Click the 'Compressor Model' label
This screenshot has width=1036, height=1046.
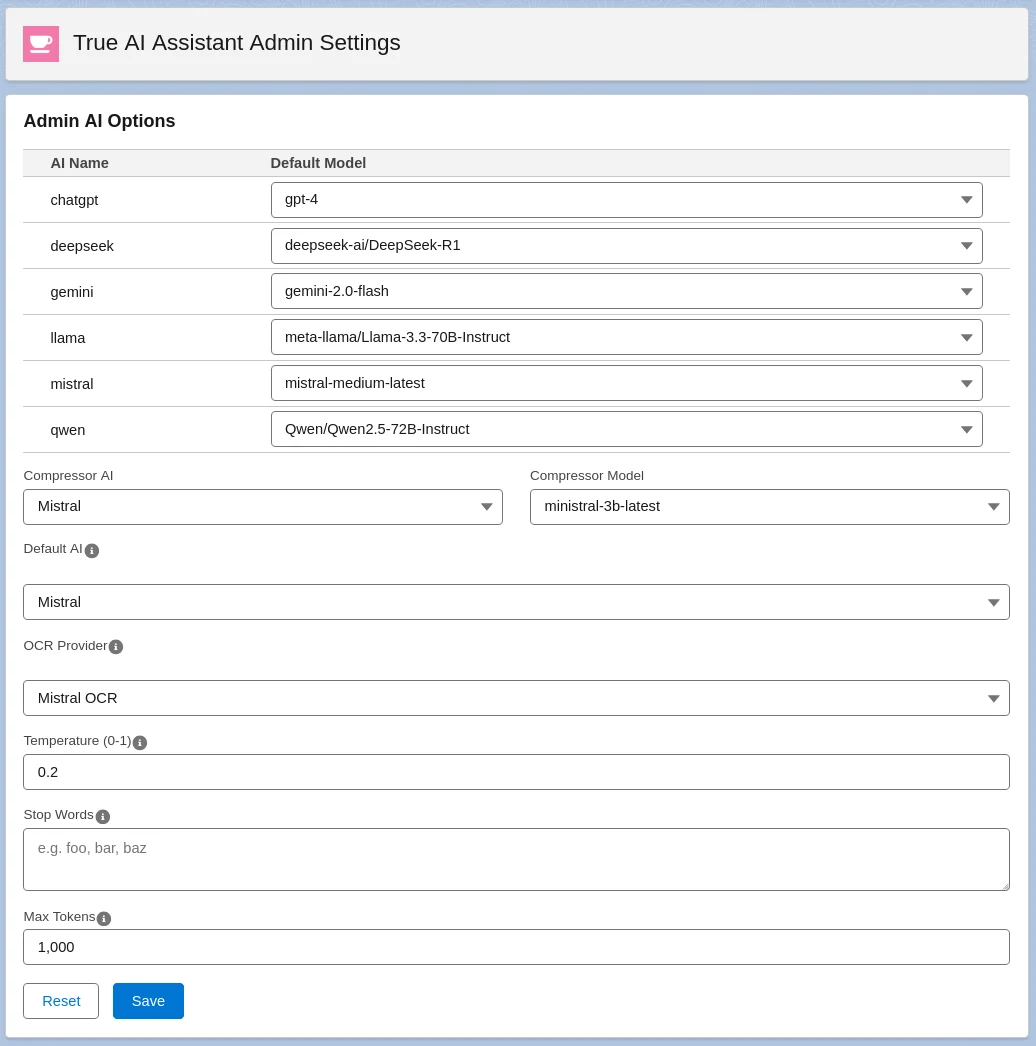point(587,476)
